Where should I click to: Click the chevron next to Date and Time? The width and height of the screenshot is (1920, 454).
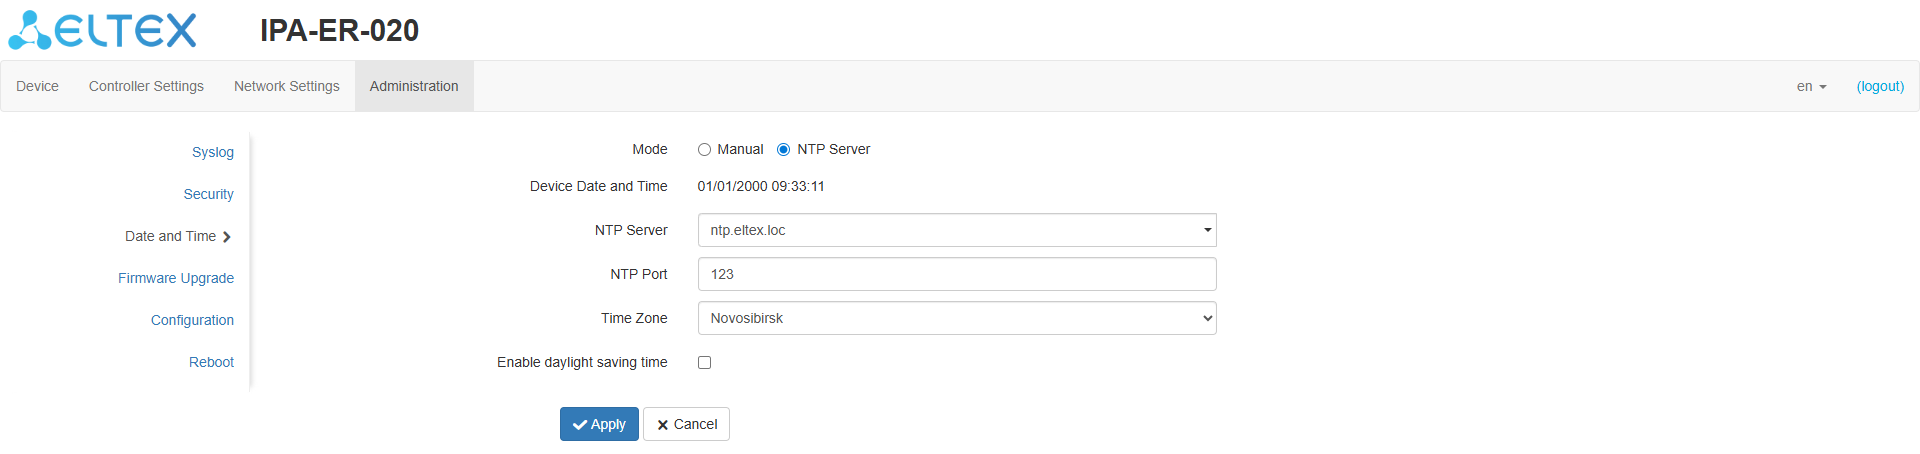(x=227, y=237)
